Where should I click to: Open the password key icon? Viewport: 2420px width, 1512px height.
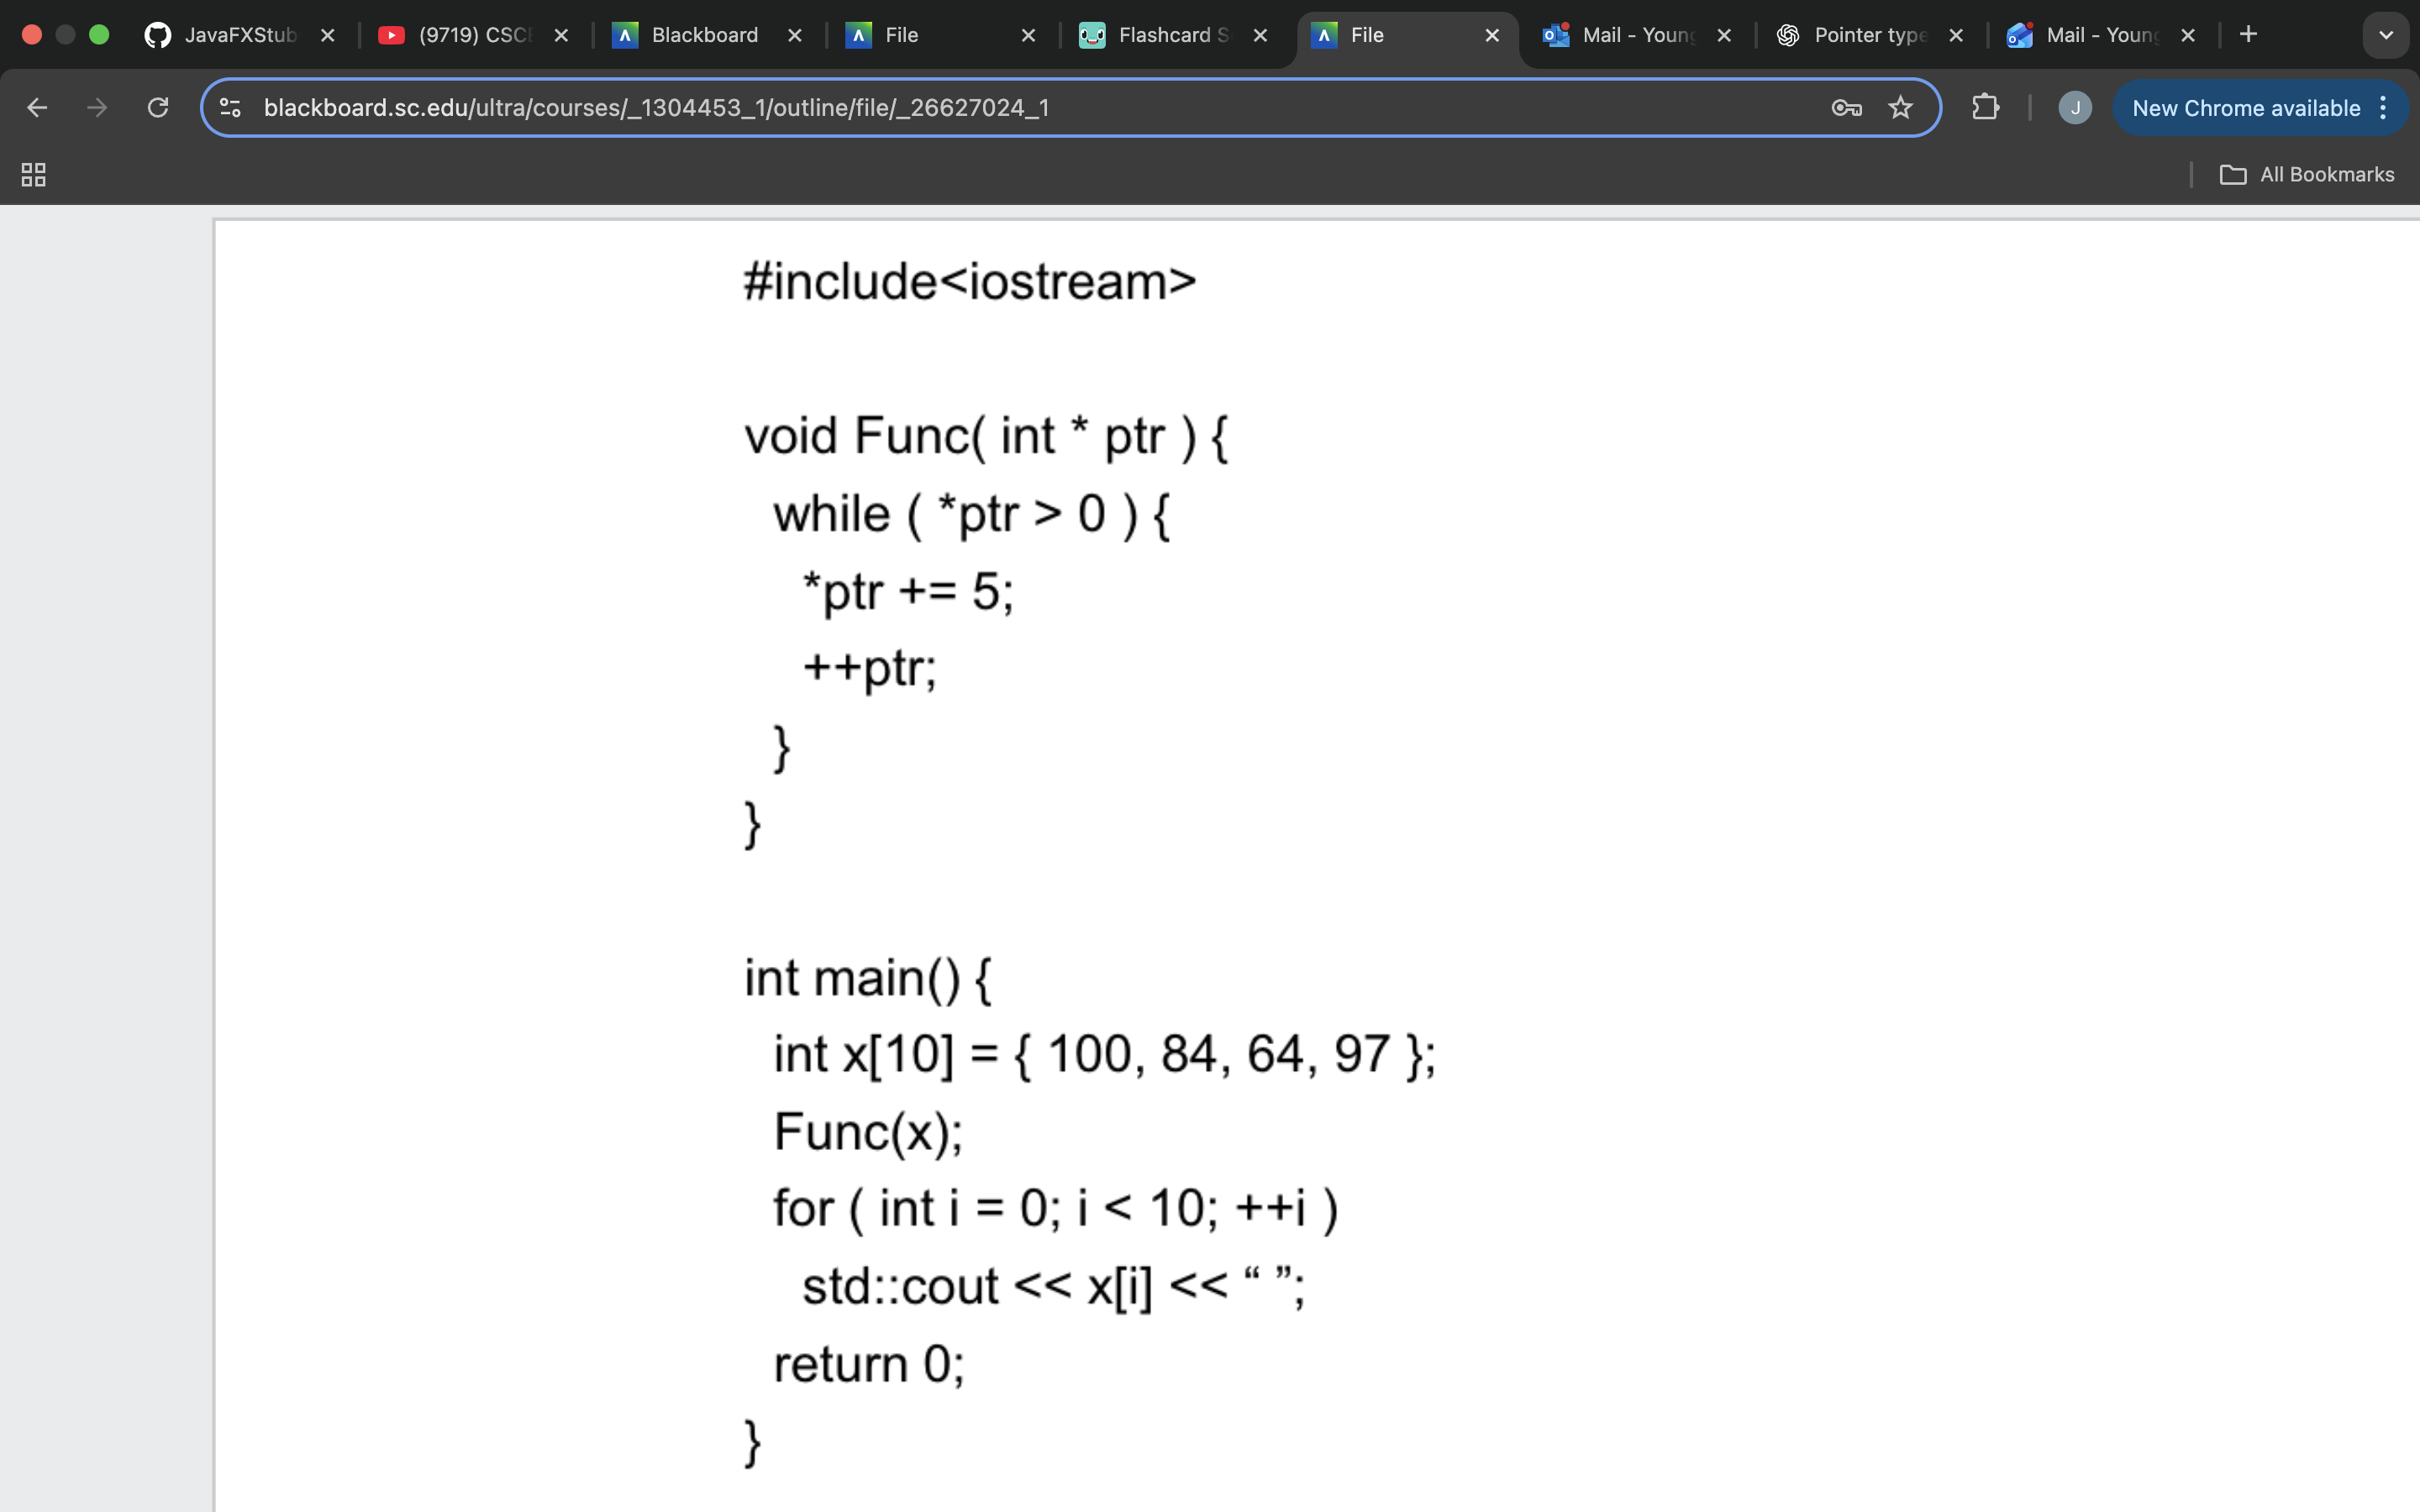coord(1846,108)
